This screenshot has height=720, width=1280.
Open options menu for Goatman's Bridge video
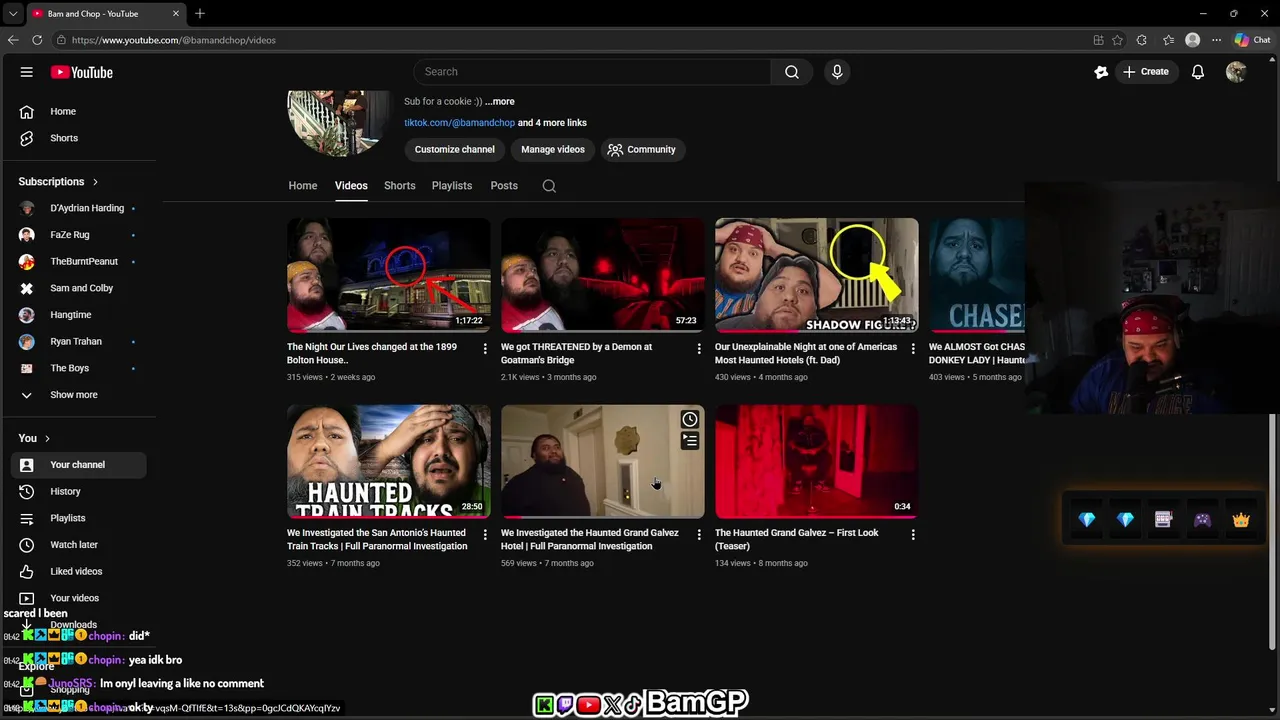coord(699,348)
